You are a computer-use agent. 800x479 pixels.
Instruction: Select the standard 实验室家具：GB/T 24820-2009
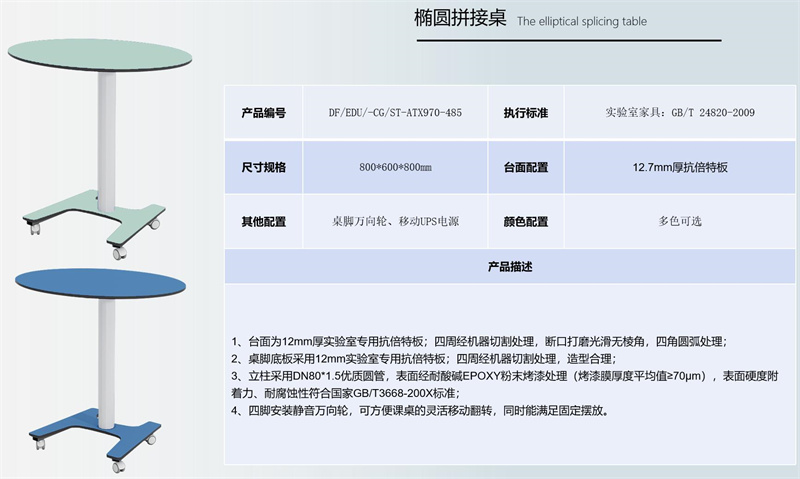tap(680, 113)
